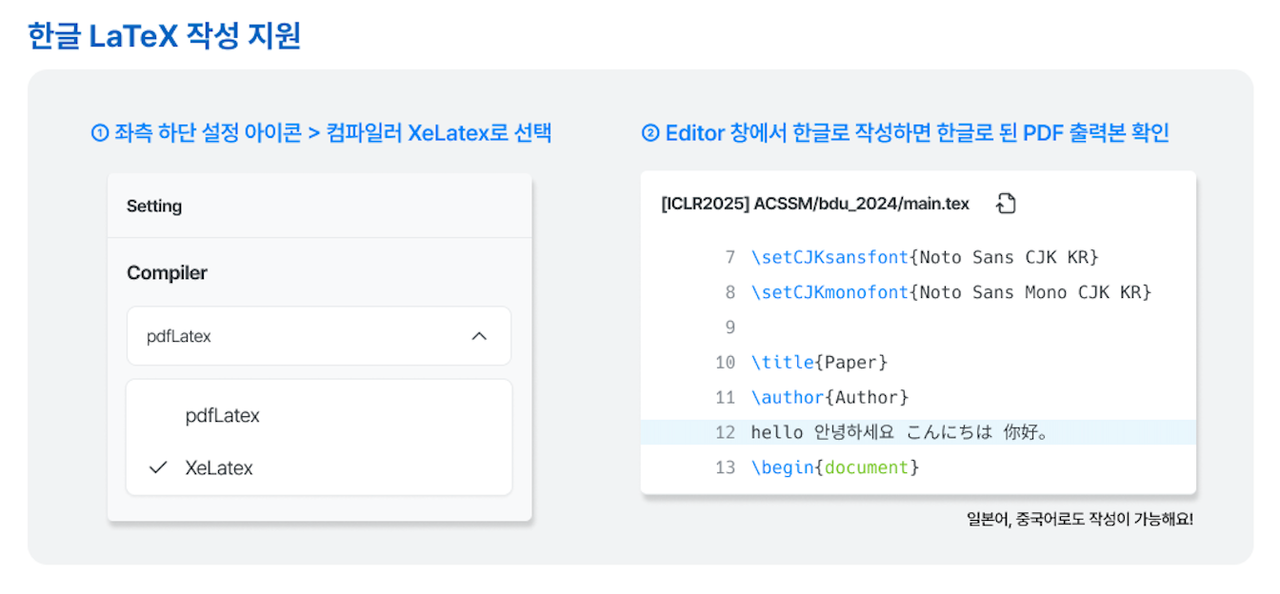Click the circled number one step icon
The image size is (1280, 594).
pos(99,133)
